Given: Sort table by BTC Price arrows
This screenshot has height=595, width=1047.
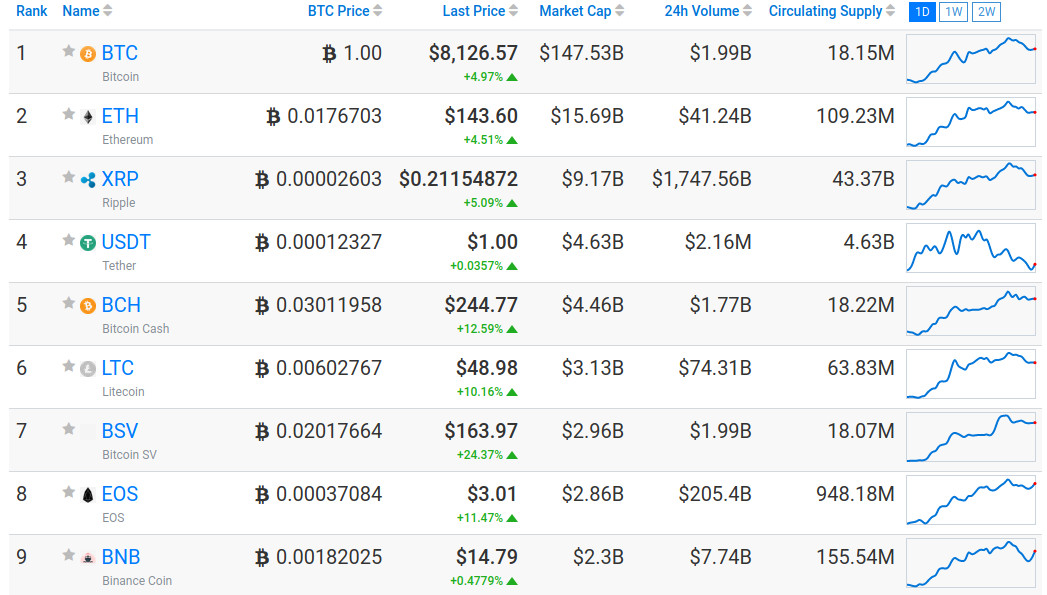Looking at the screenshot, I should click(x=377, y=11).
